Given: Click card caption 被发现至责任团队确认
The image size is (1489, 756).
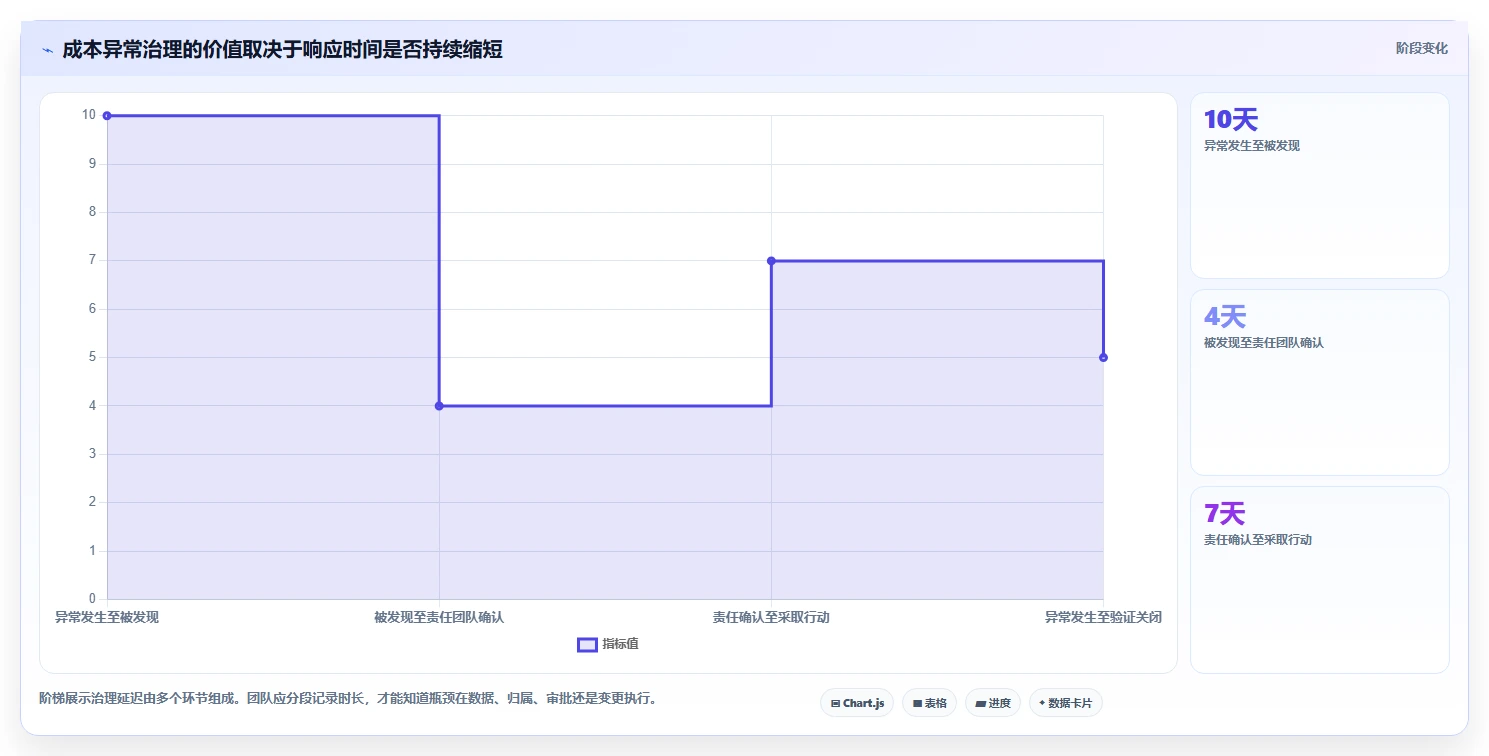Looking at the screenshot, I should [x=1263, y=342].
